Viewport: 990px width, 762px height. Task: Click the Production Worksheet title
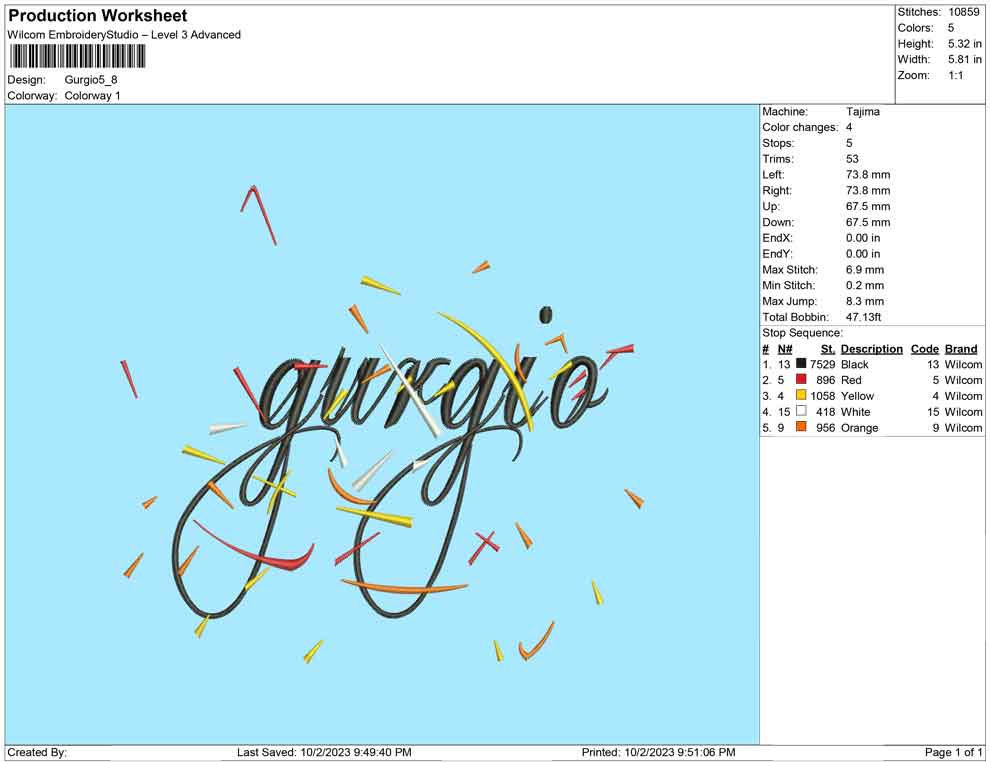96,16
